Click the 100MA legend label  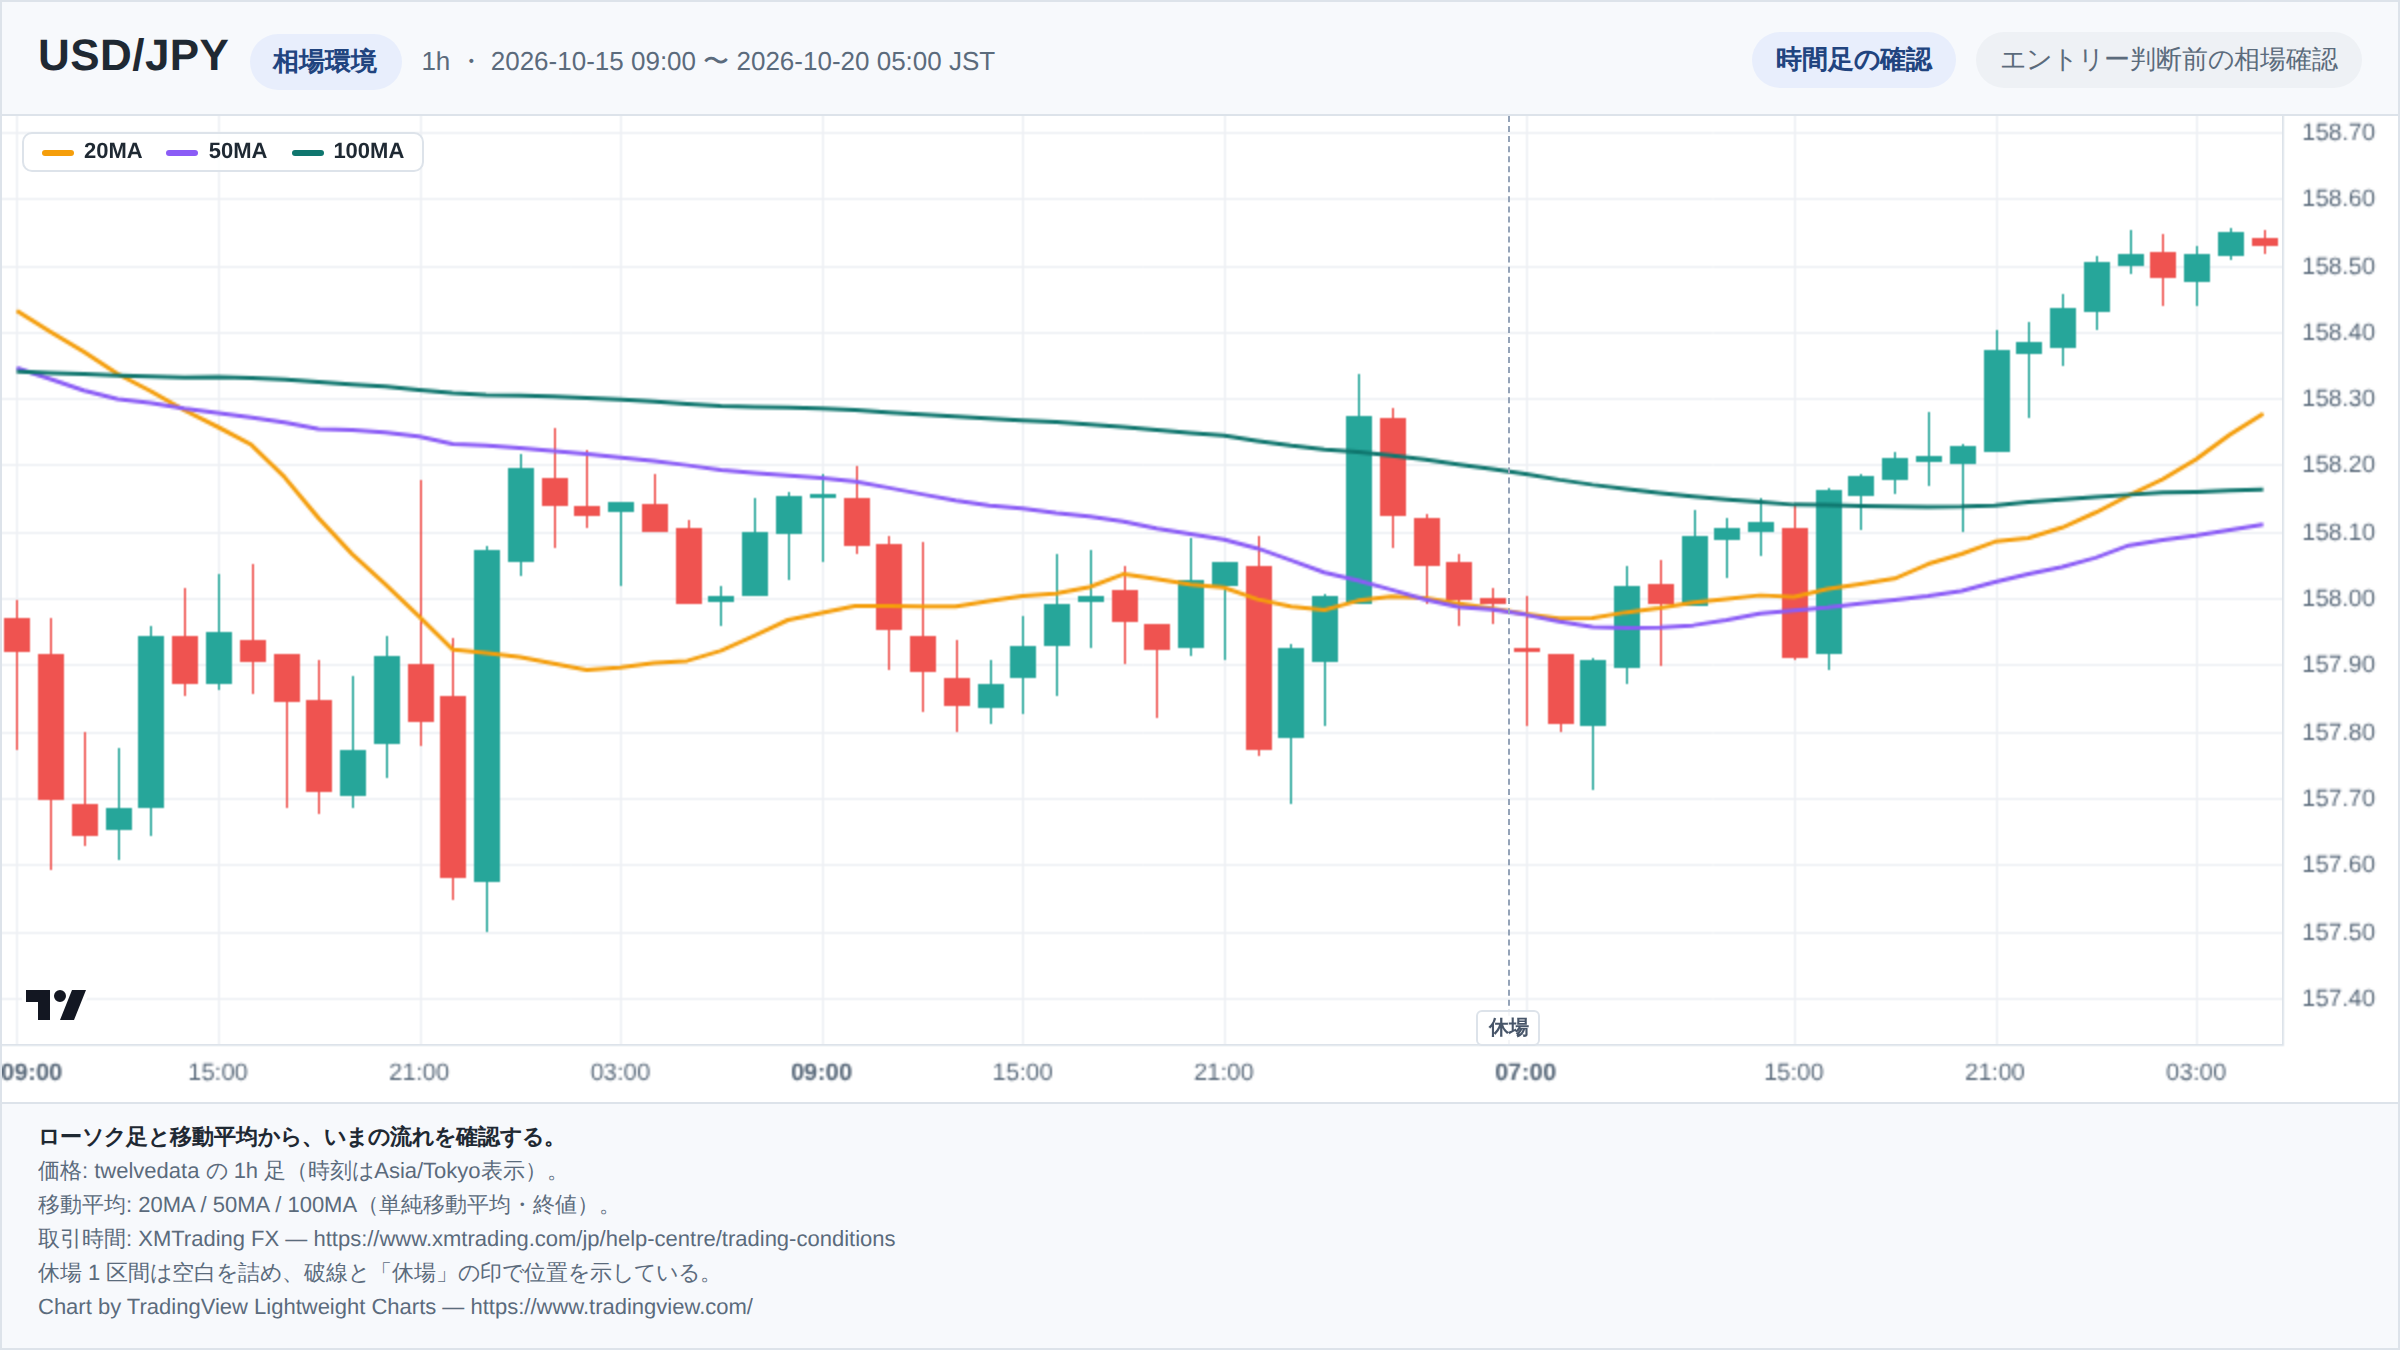tap(368, 151)
